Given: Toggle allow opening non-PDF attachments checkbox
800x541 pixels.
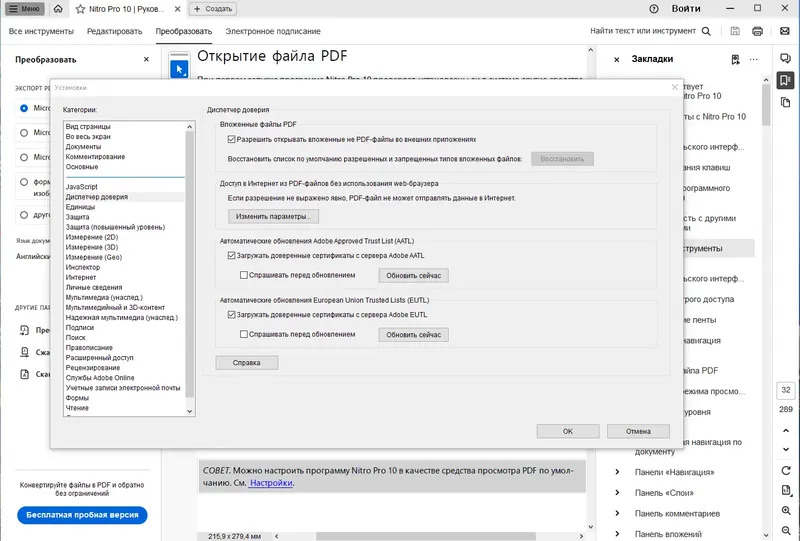Looking at the screenshot, I should click(x=232, y=139).
